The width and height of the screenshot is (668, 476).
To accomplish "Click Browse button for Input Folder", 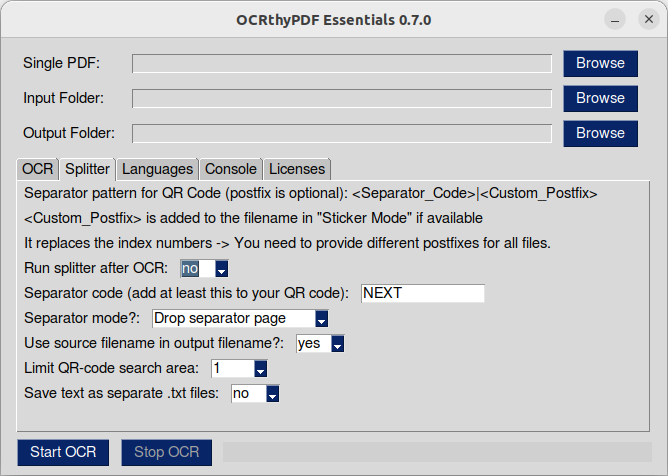I will pyautogui.click(x=600, y=98).
